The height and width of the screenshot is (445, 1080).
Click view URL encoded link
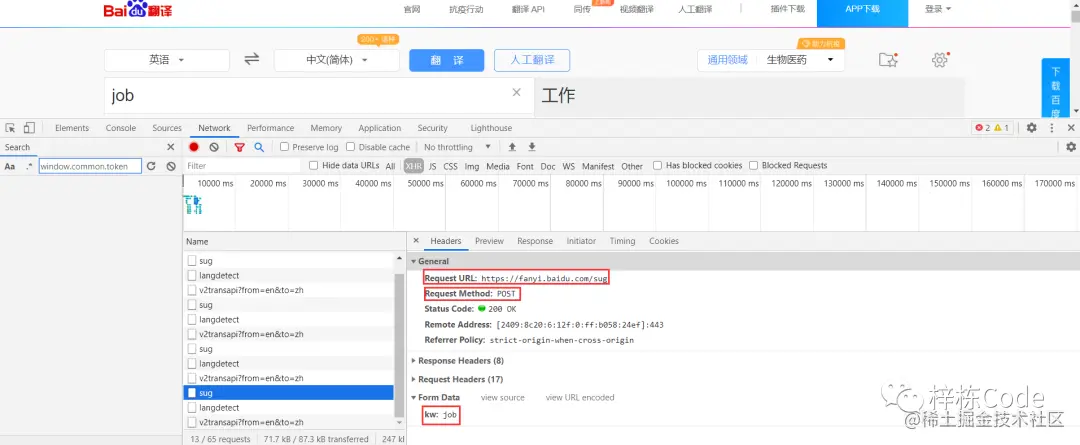[580, 397]
